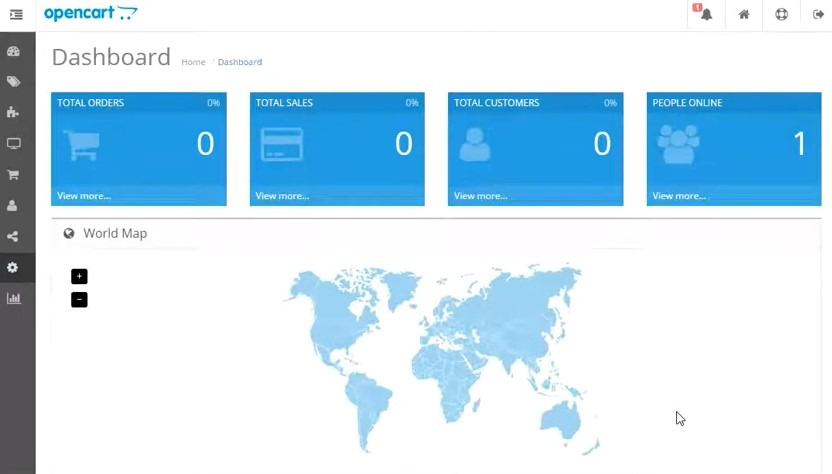
Task: Open Sales via sidebar cart icon
Action: coord(13,175)
